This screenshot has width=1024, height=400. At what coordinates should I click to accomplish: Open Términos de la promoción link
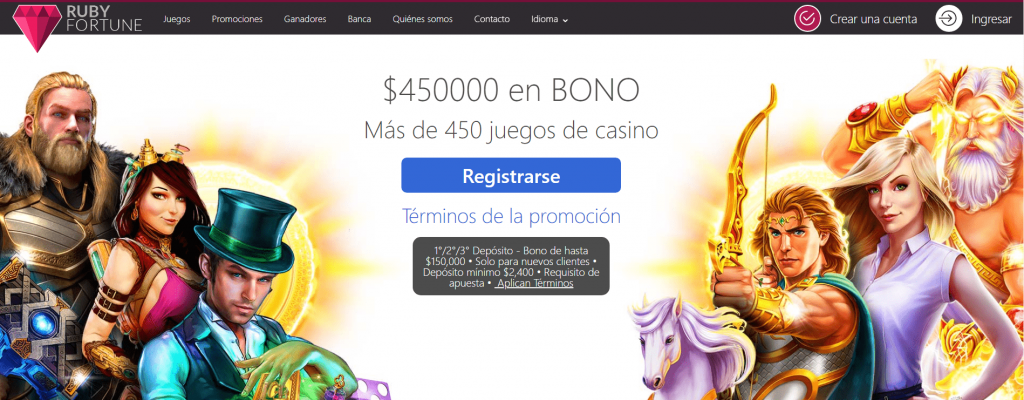pos(511,216)
